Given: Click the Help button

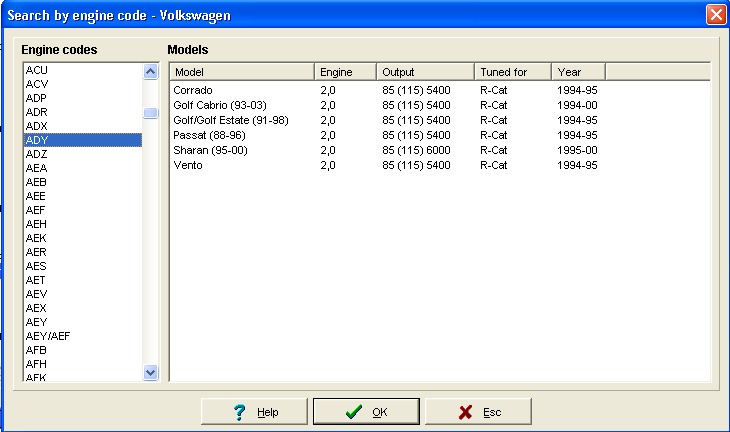Looking at the screenshot, I should point(254,412).
